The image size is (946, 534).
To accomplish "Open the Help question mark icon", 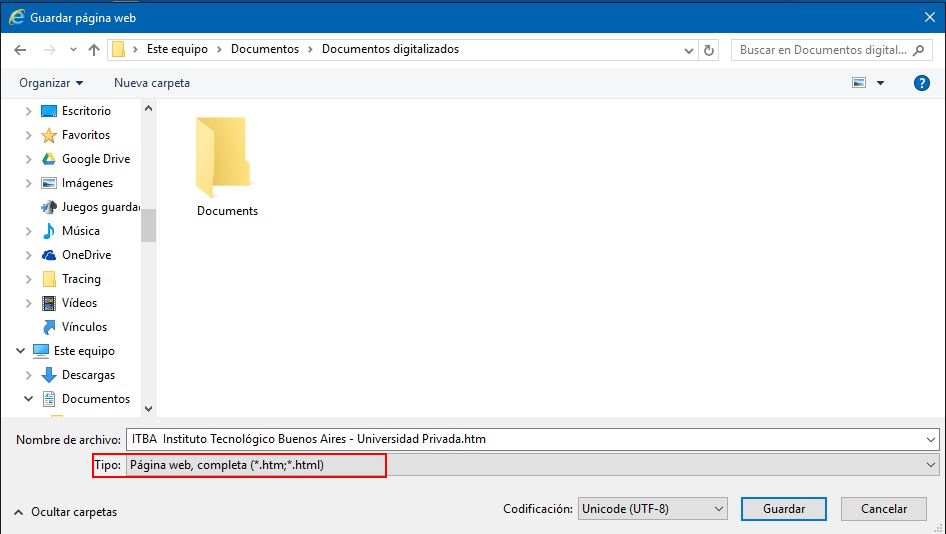I will click(922, 83).
